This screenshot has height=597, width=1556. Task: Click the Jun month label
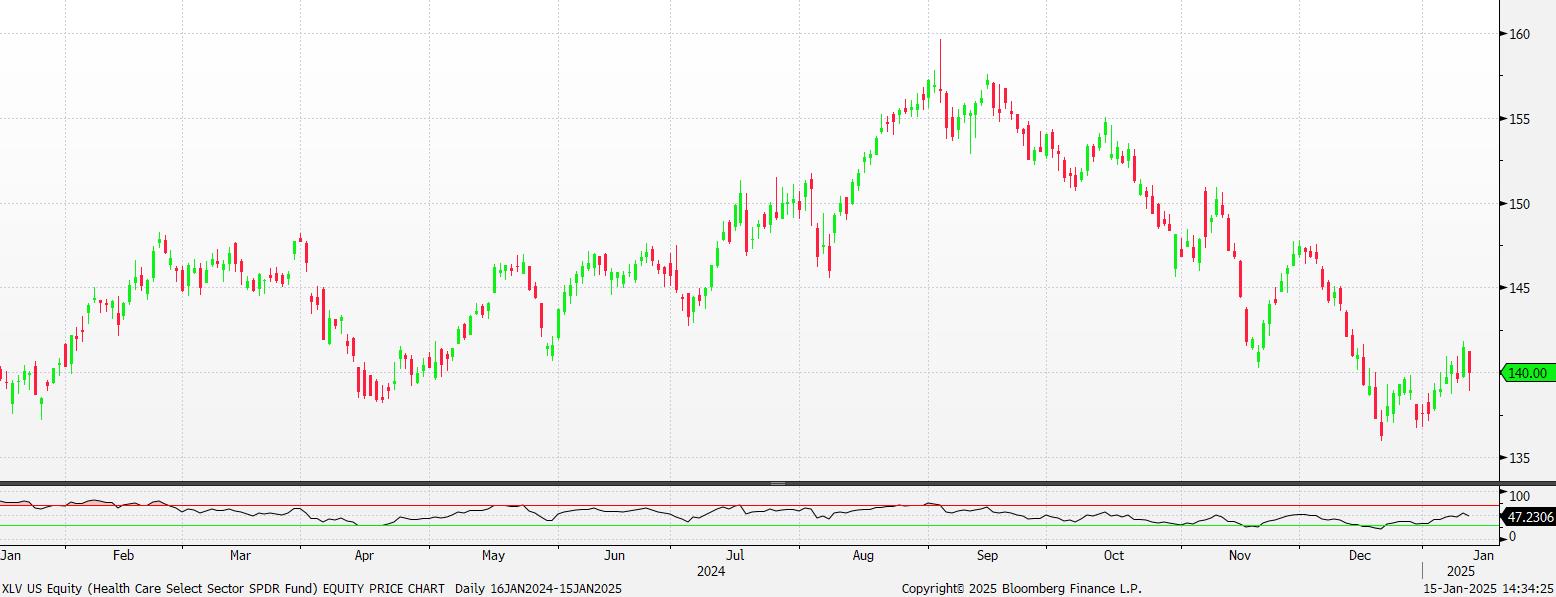click(x=615, y=555)
